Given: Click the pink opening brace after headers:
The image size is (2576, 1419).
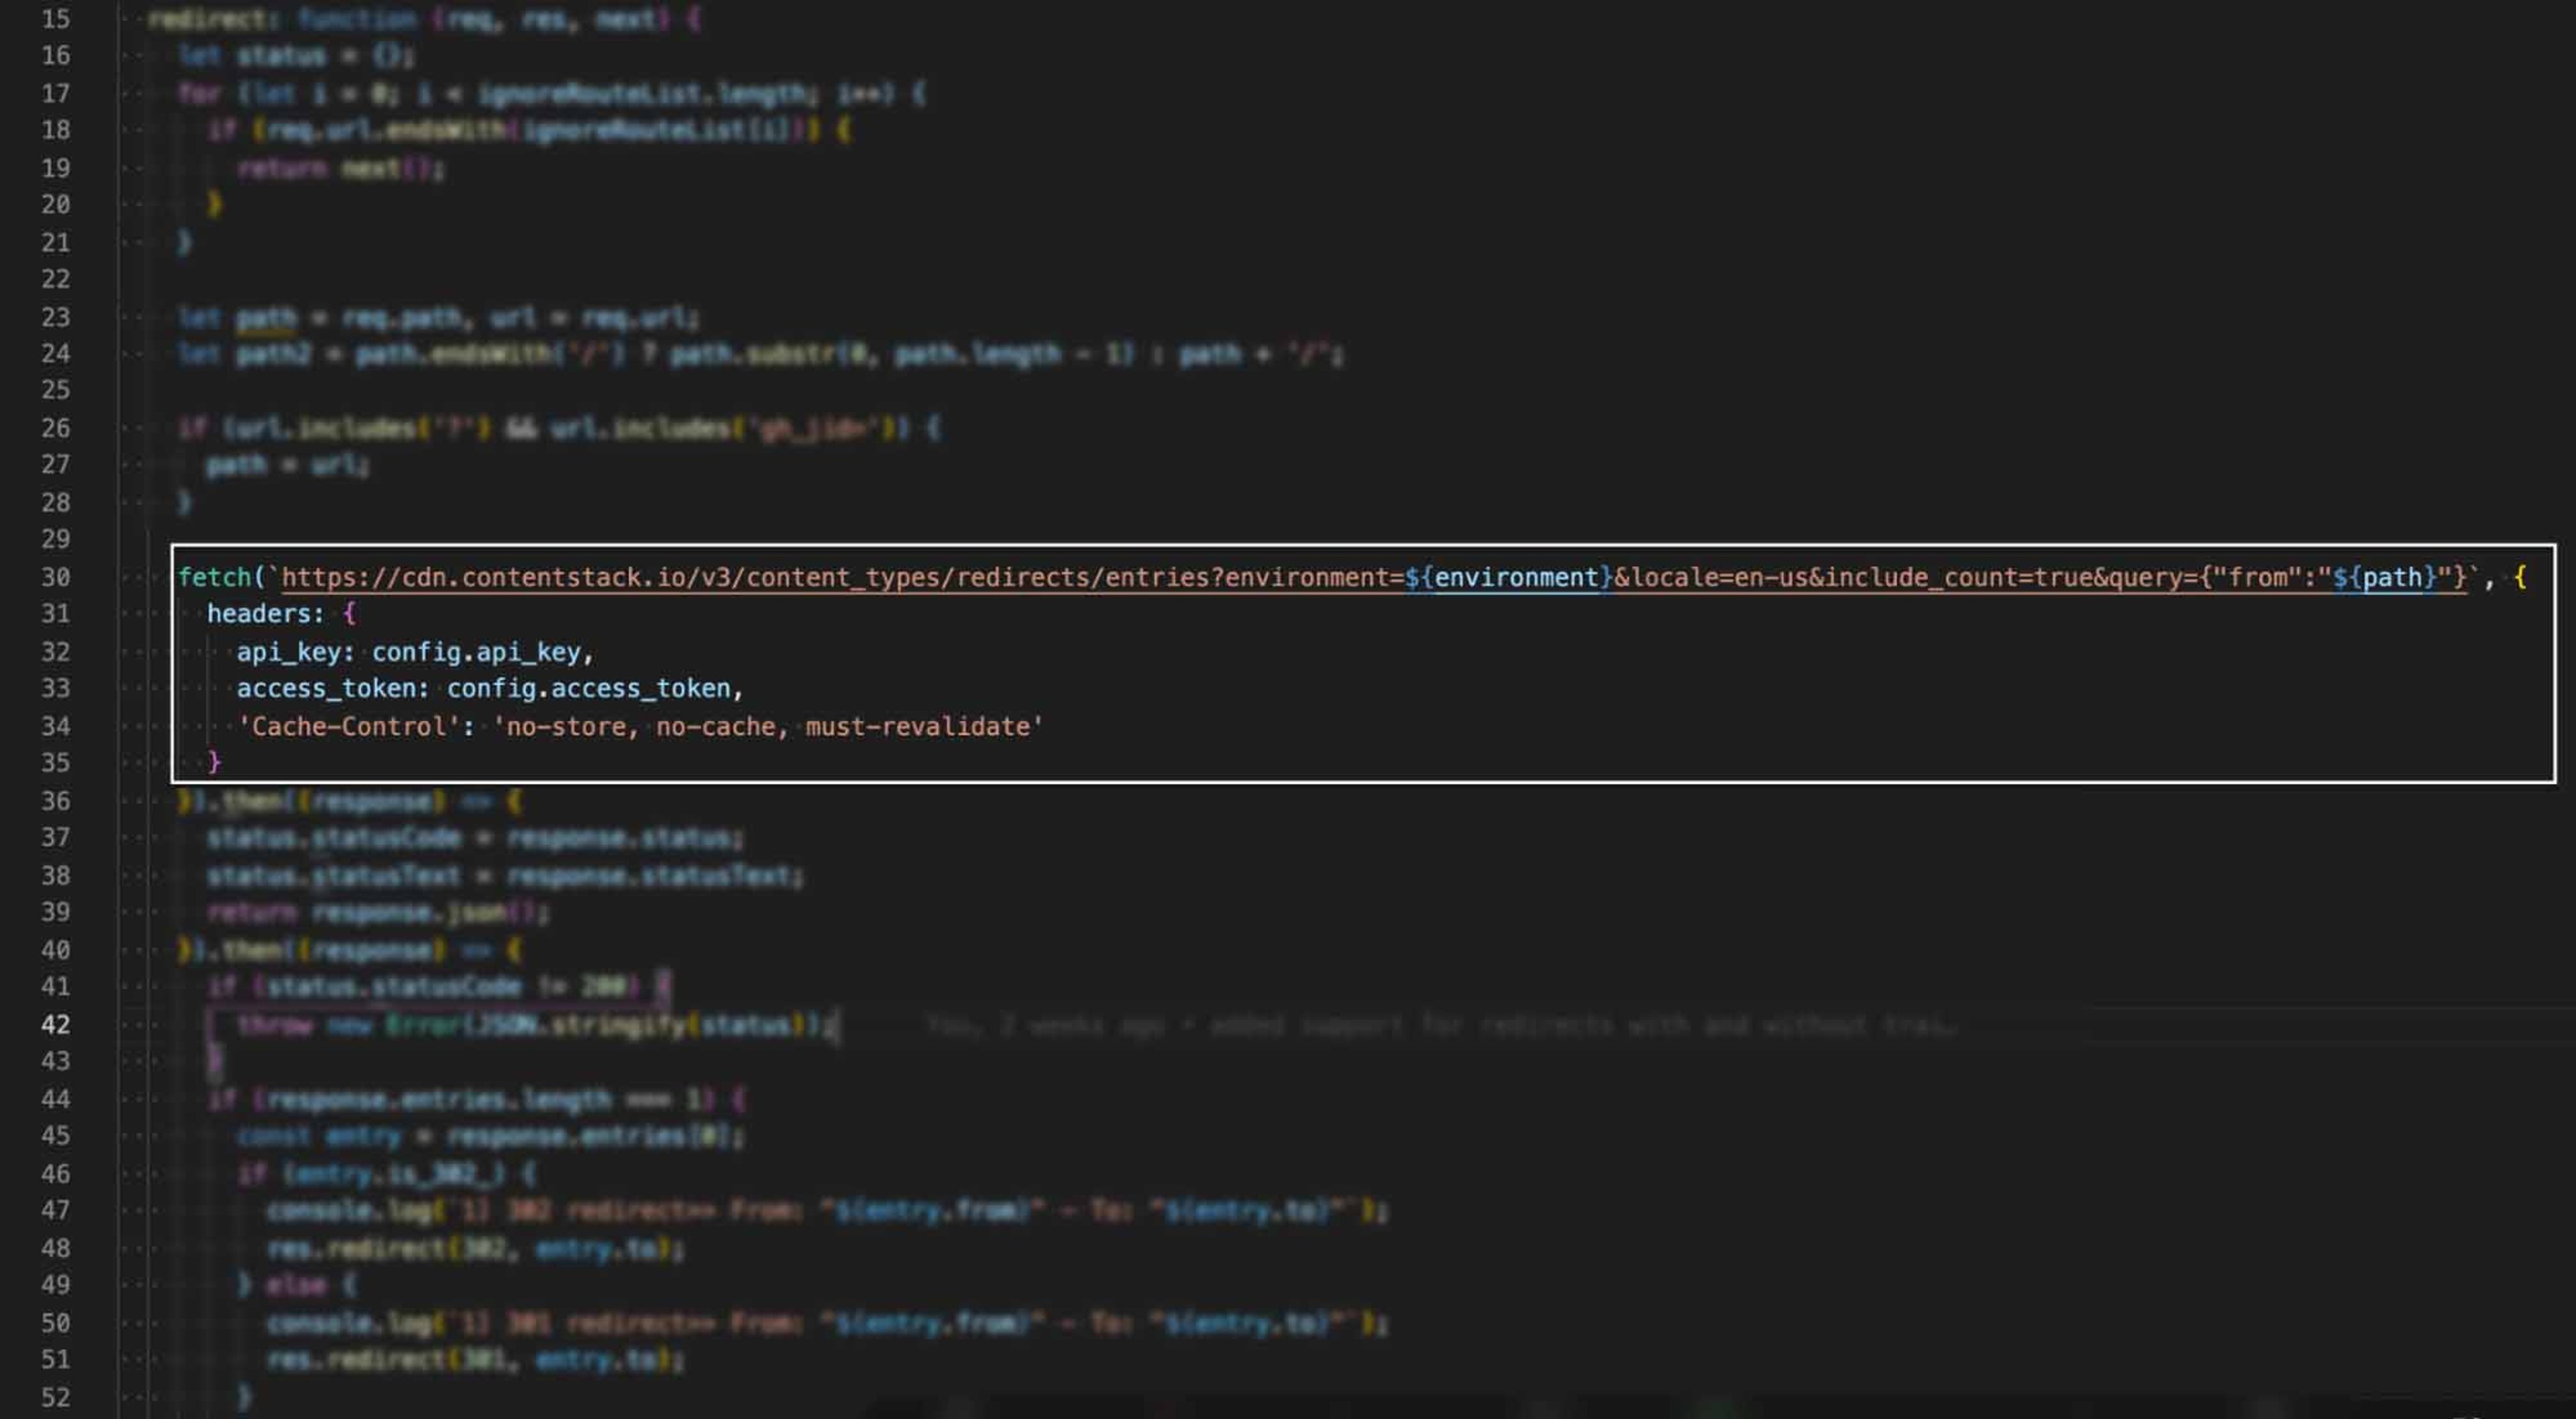Looking at the screenshot, I should 349,613.
